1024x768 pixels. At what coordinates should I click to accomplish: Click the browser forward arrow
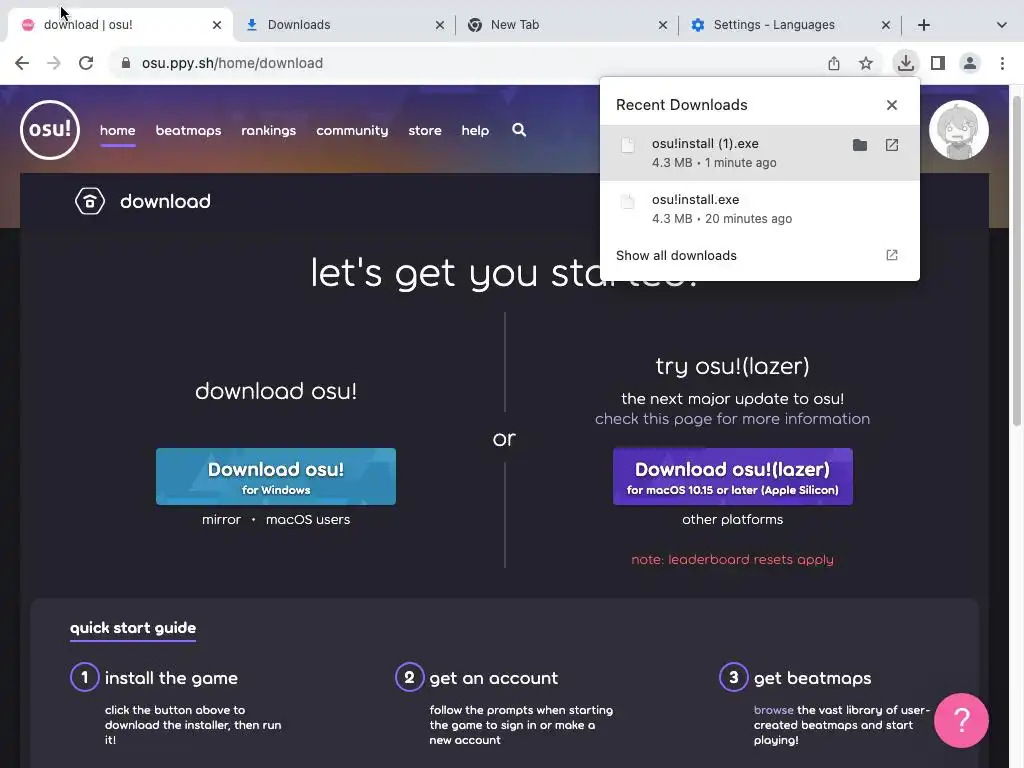(54, 63)
